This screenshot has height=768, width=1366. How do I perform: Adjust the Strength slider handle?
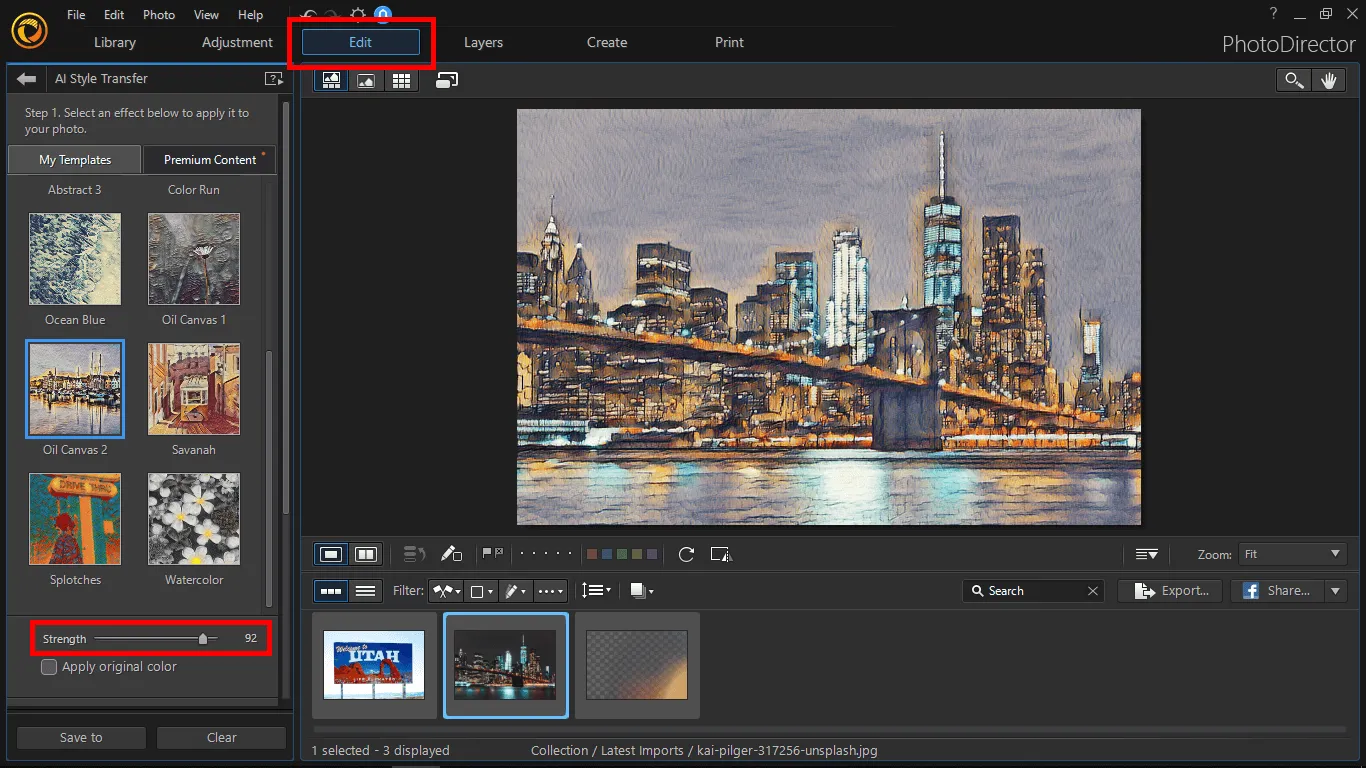(x=203, y=639)
